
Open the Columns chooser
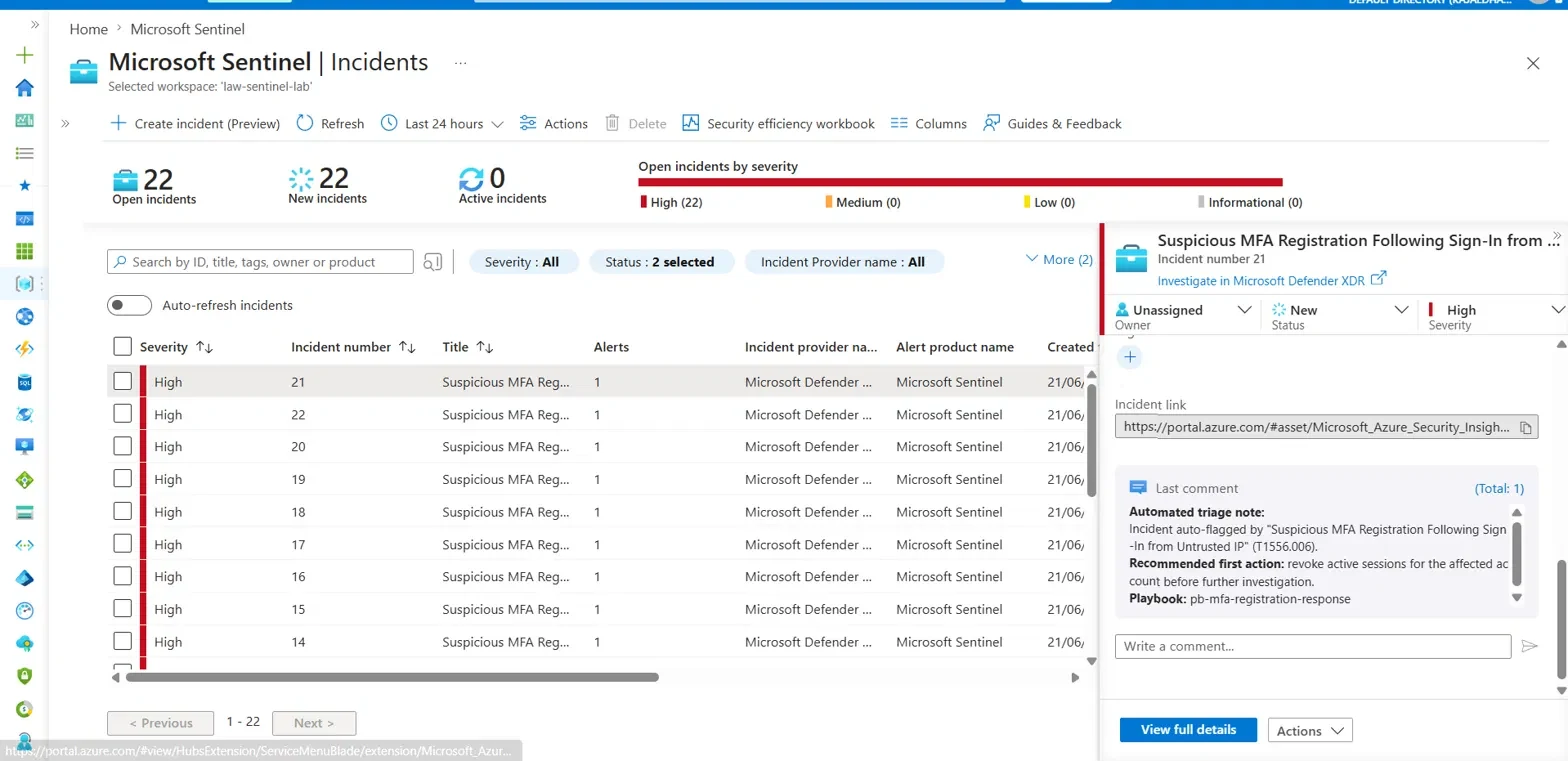point(928,124)
